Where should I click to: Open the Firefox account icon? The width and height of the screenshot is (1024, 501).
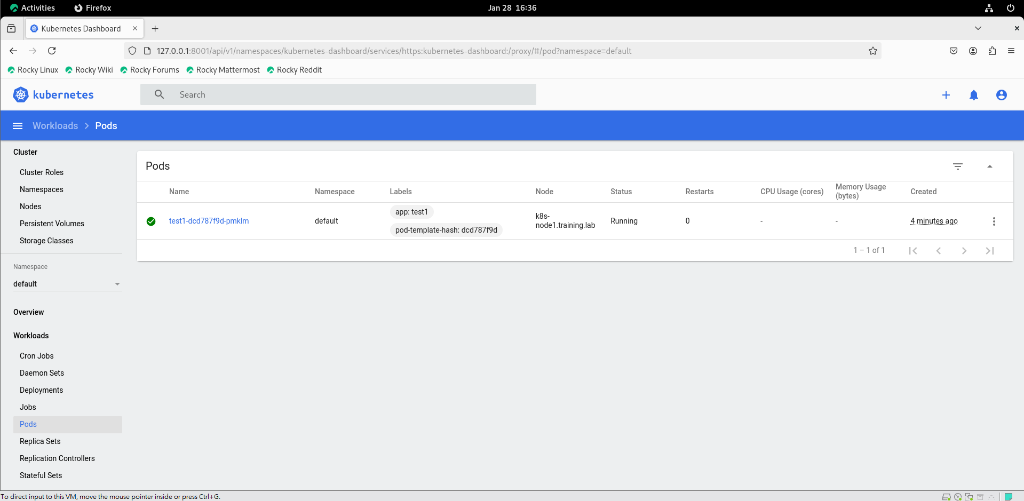973,50
